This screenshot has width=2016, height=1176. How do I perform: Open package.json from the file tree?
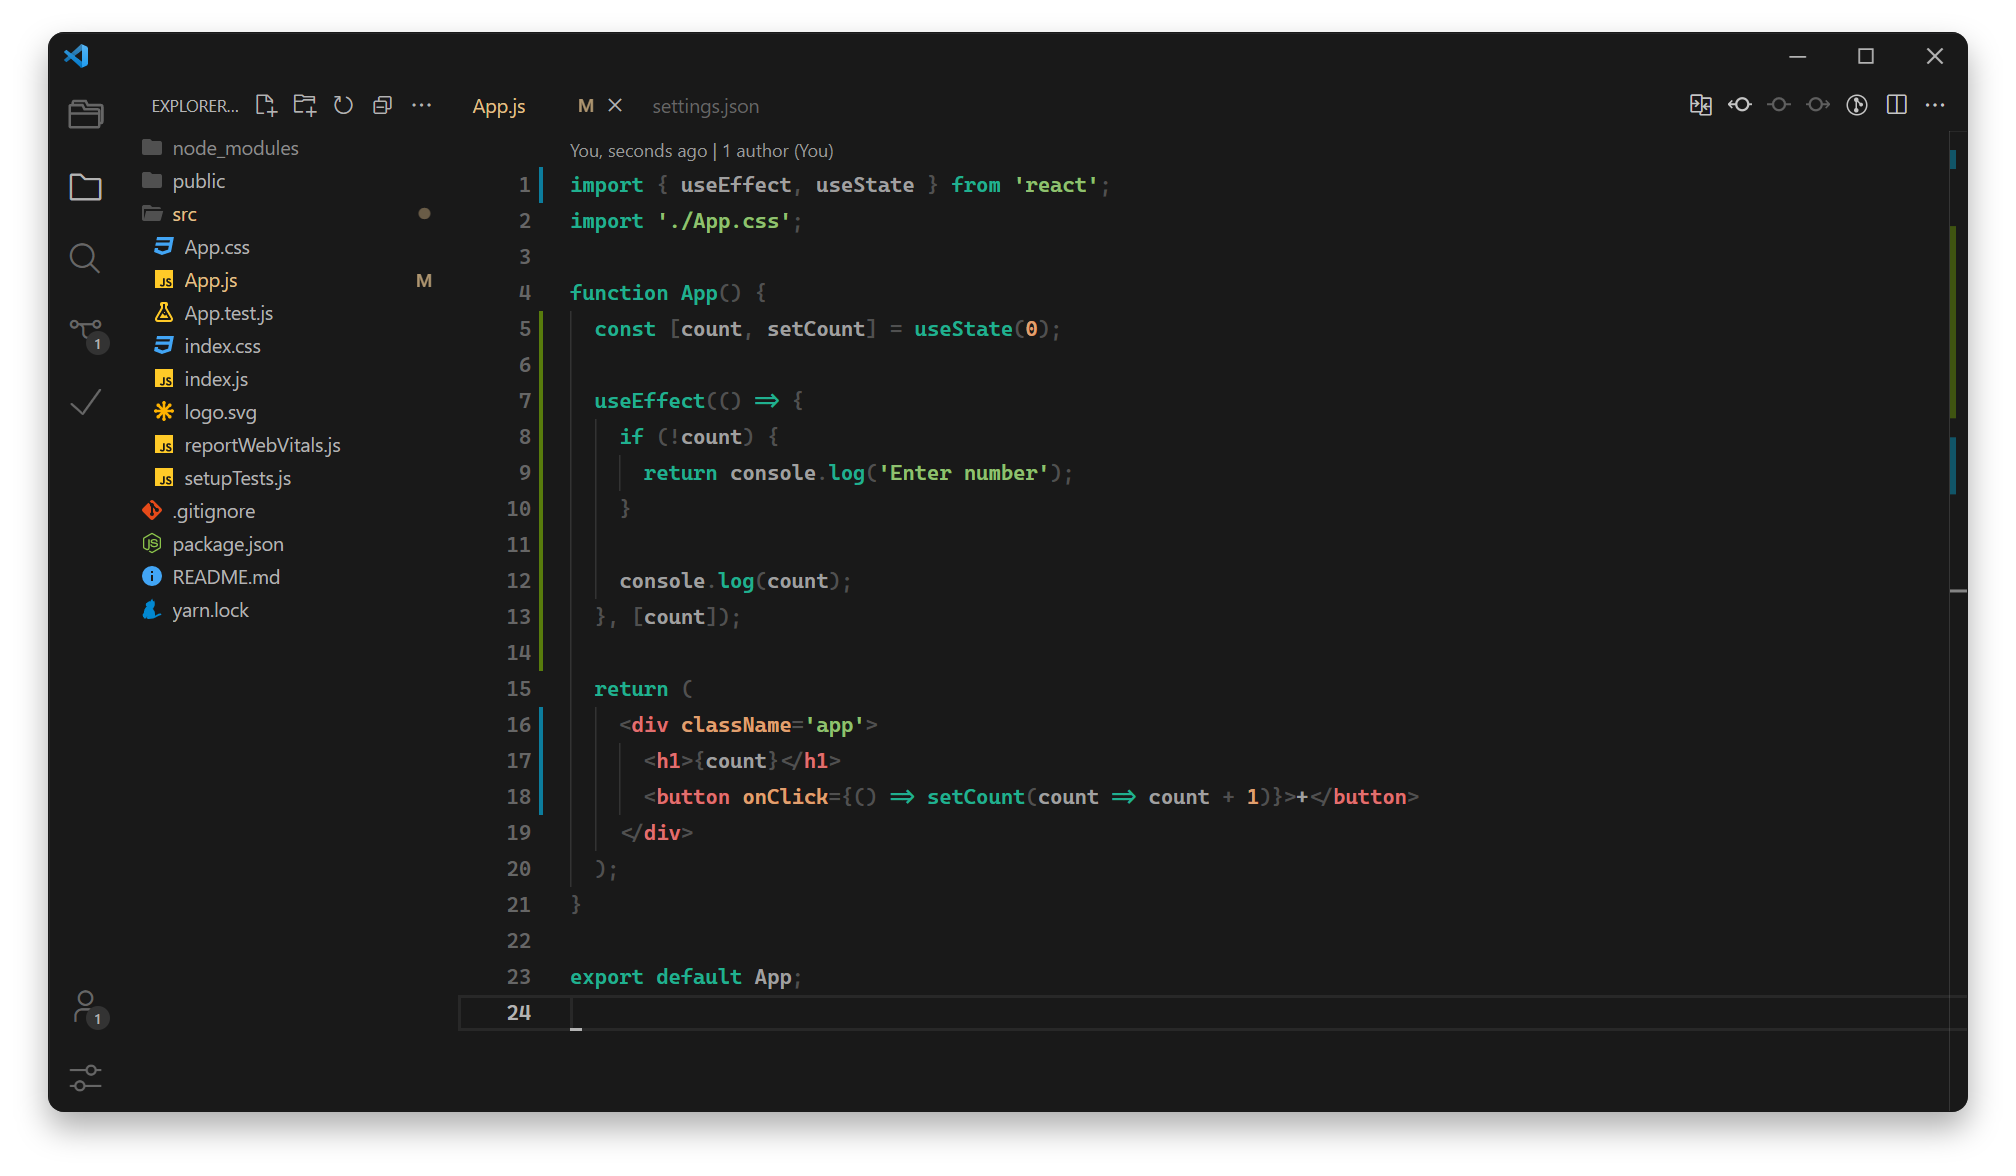tap(228, 544)
